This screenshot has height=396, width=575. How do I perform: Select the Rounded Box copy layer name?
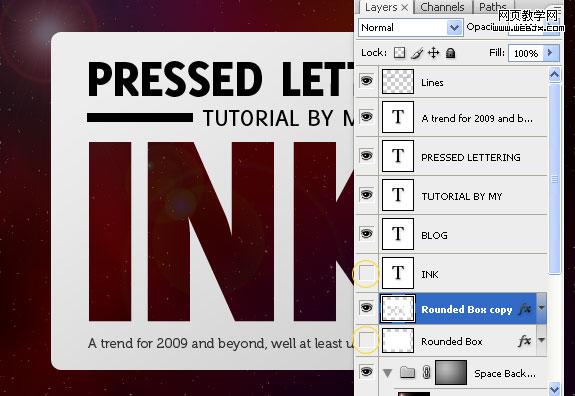coord(466,309)
